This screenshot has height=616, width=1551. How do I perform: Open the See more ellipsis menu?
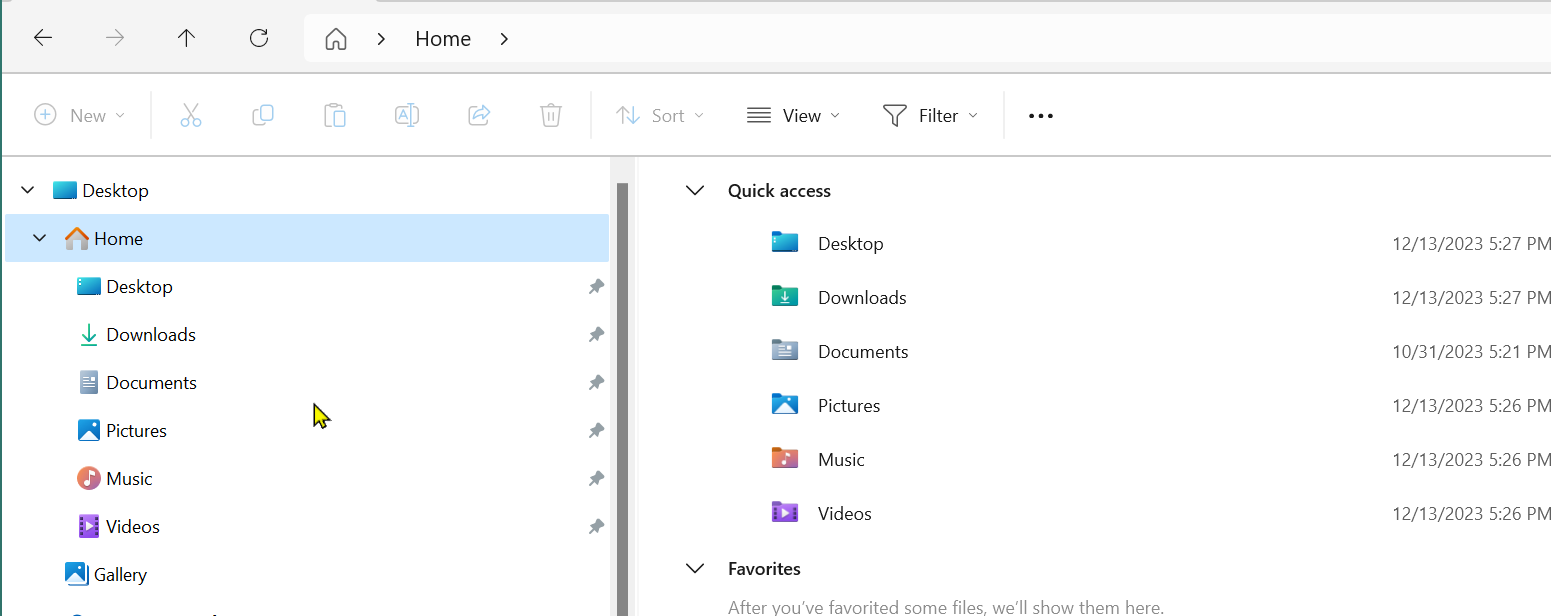(x=1040, y=115)
